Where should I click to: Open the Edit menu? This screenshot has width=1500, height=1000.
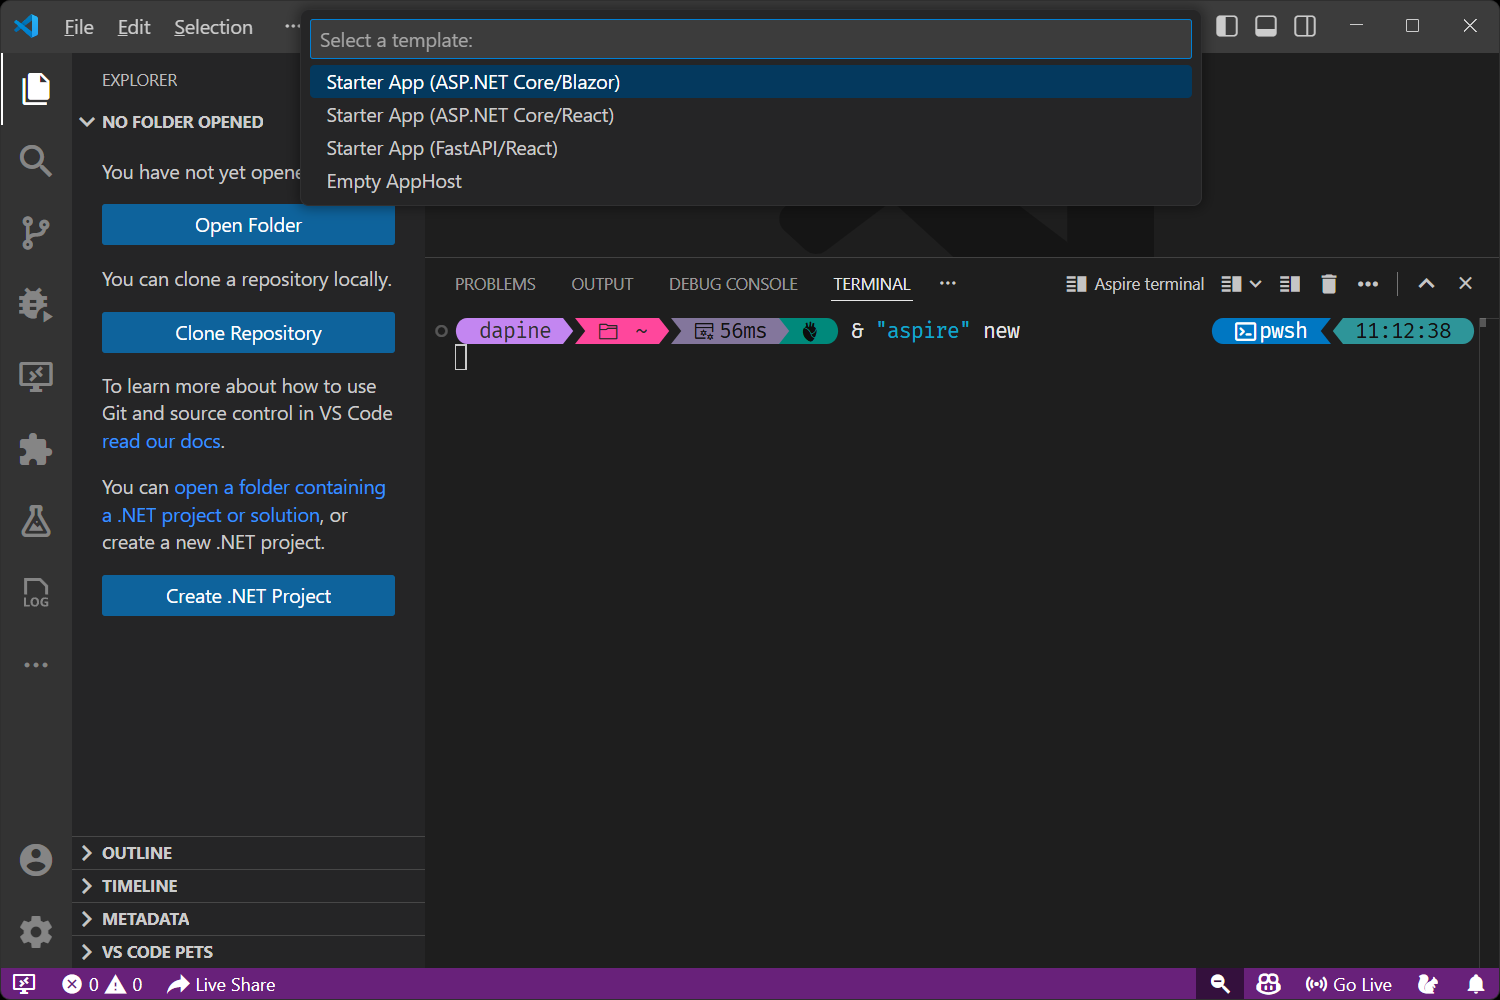pyautogui.click(x=133, y=27)
